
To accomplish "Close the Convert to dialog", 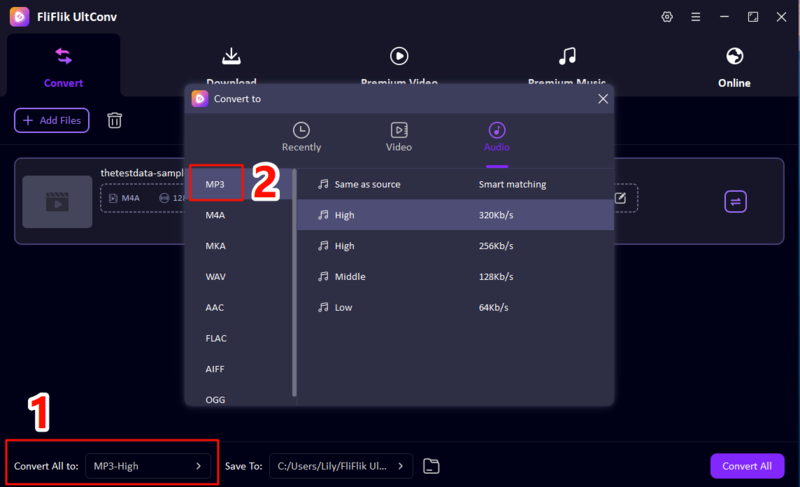I will (602, 99).
